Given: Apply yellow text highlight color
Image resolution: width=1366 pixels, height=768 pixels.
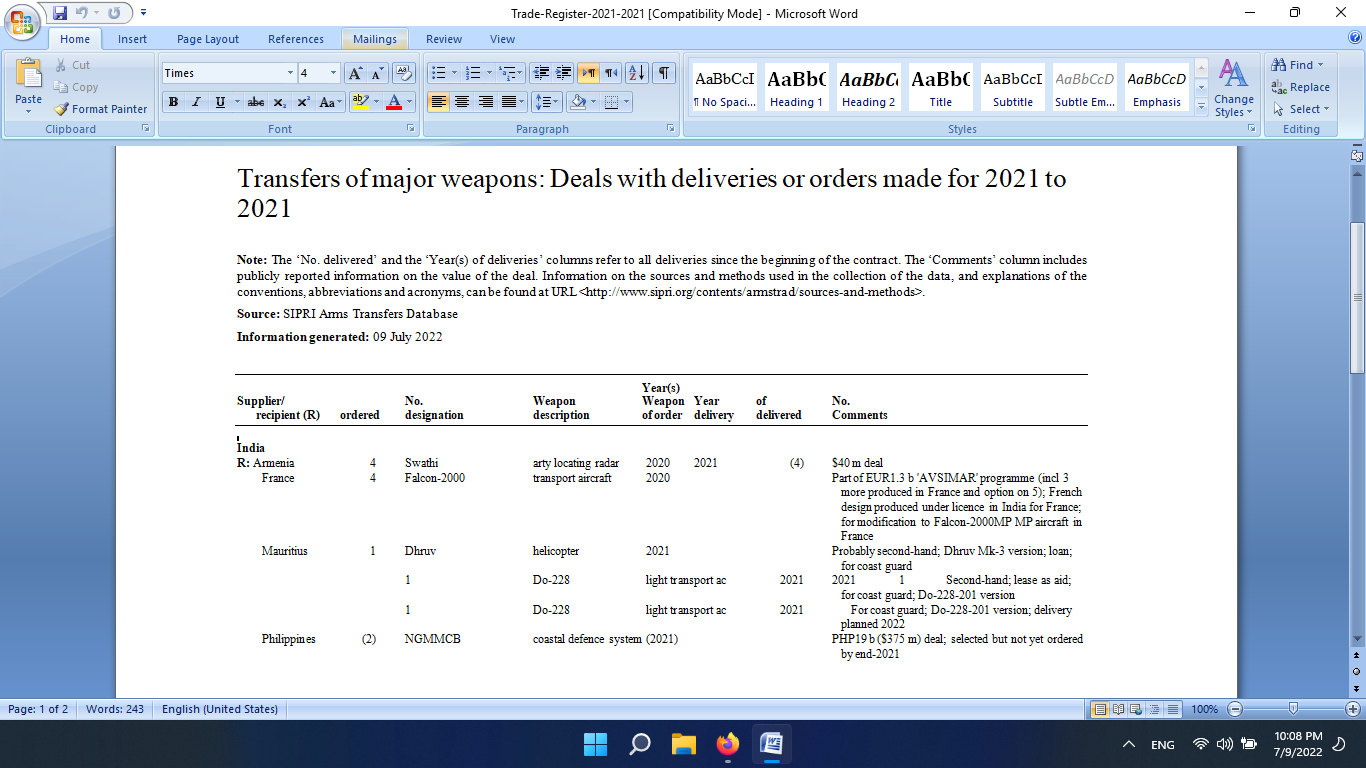Looking at the screenshot, I should point(361,102).
